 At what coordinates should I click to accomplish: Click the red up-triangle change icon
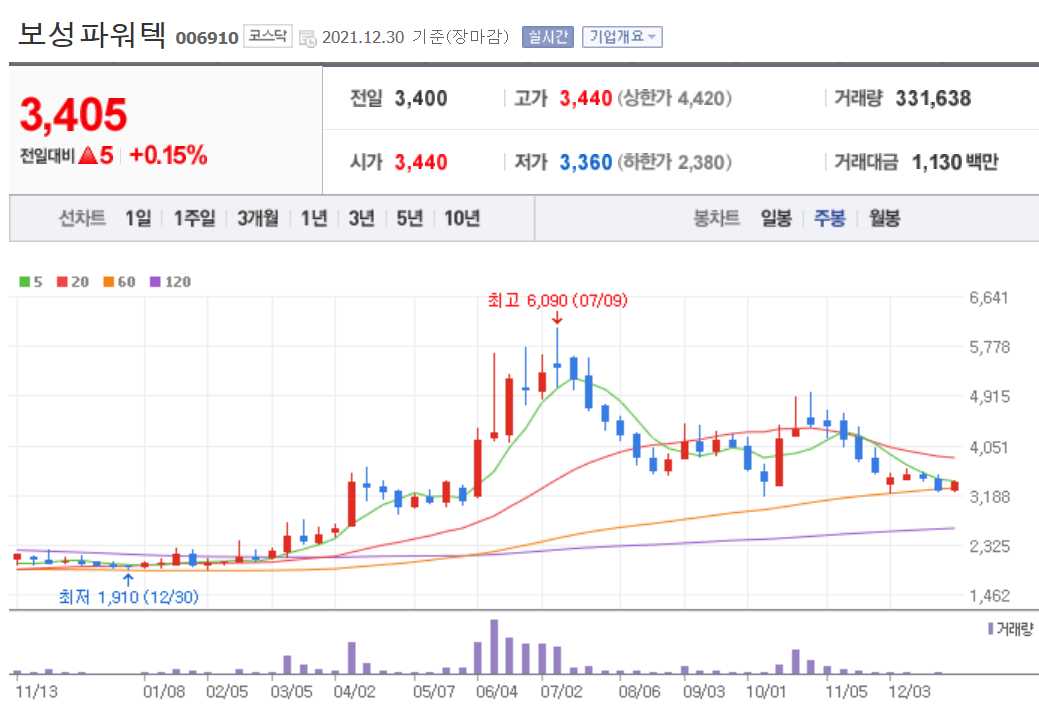(x=88, y=156)
